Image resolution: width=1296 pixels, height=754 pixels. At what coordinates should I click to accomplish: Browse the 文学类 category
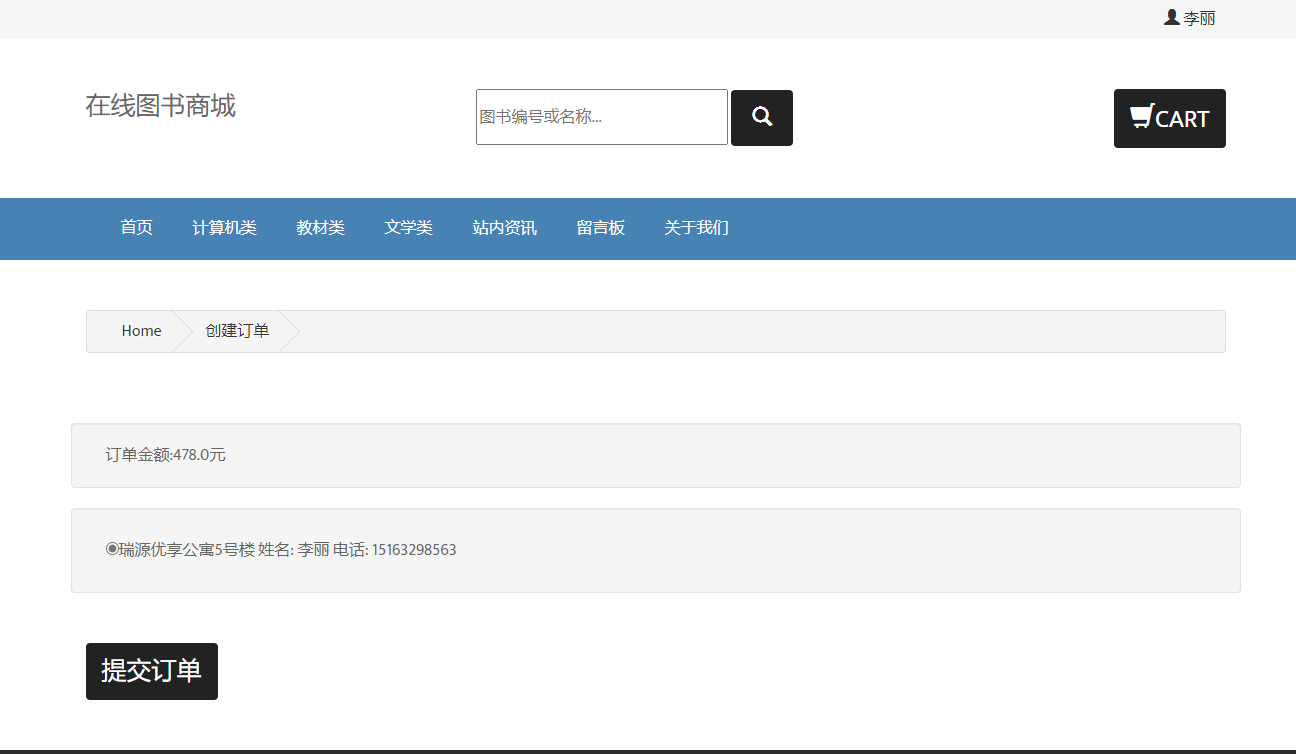tap(408, 228)
